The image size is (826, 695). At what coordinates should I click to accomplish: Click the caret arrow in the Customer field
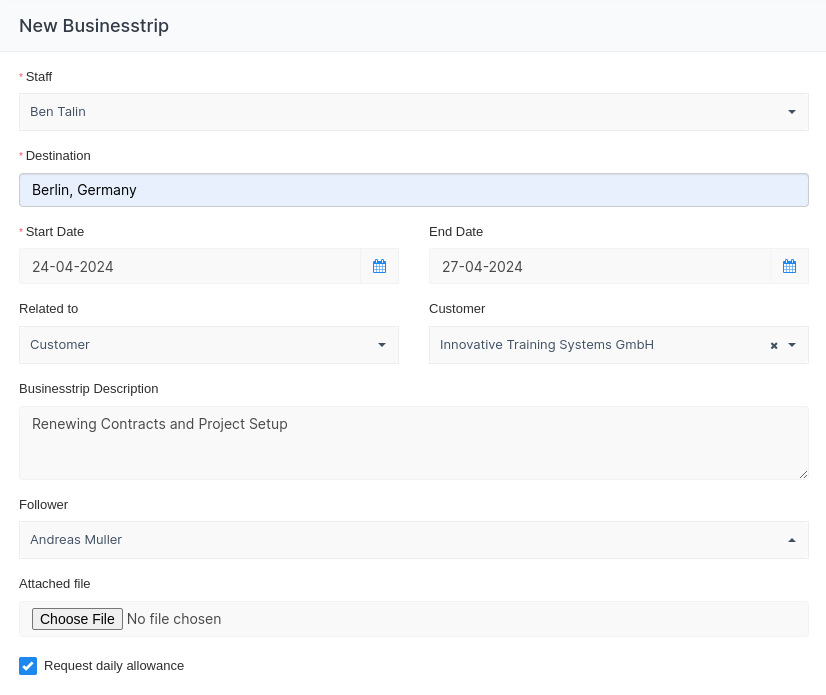pos(792,345)
